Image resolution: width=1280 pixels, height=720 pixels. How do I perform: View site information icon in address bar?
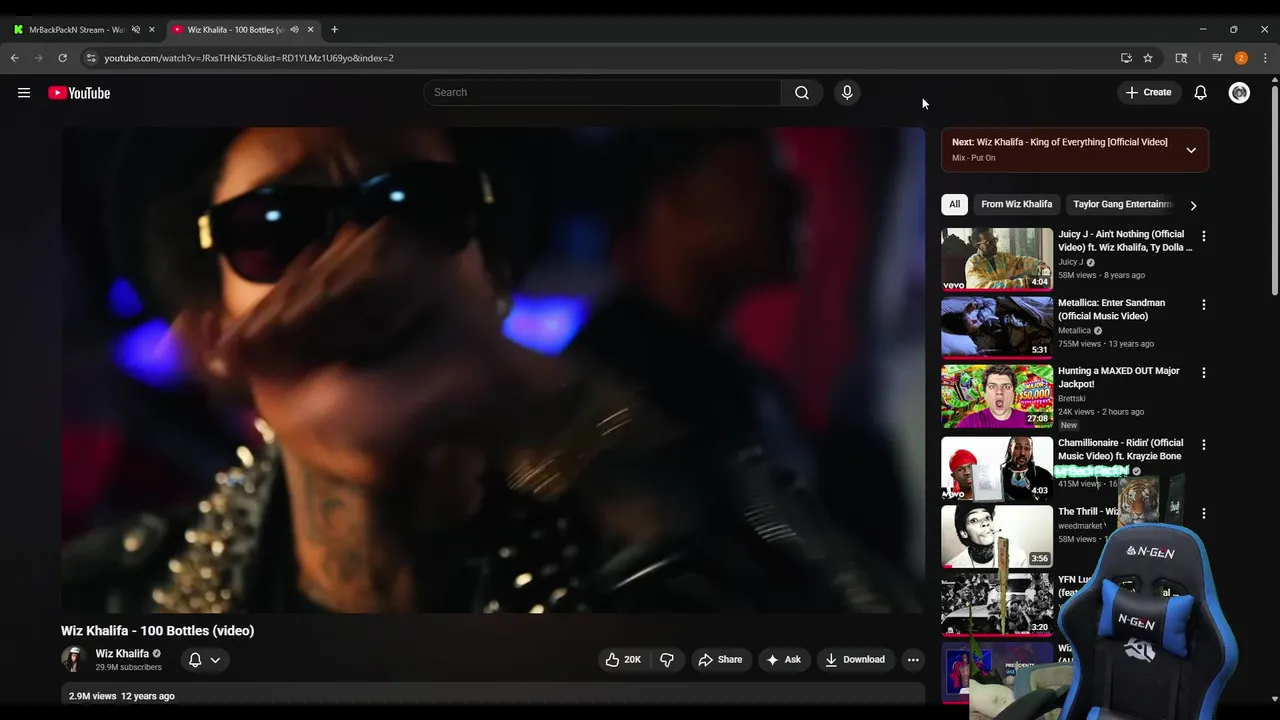pos(91,58)
